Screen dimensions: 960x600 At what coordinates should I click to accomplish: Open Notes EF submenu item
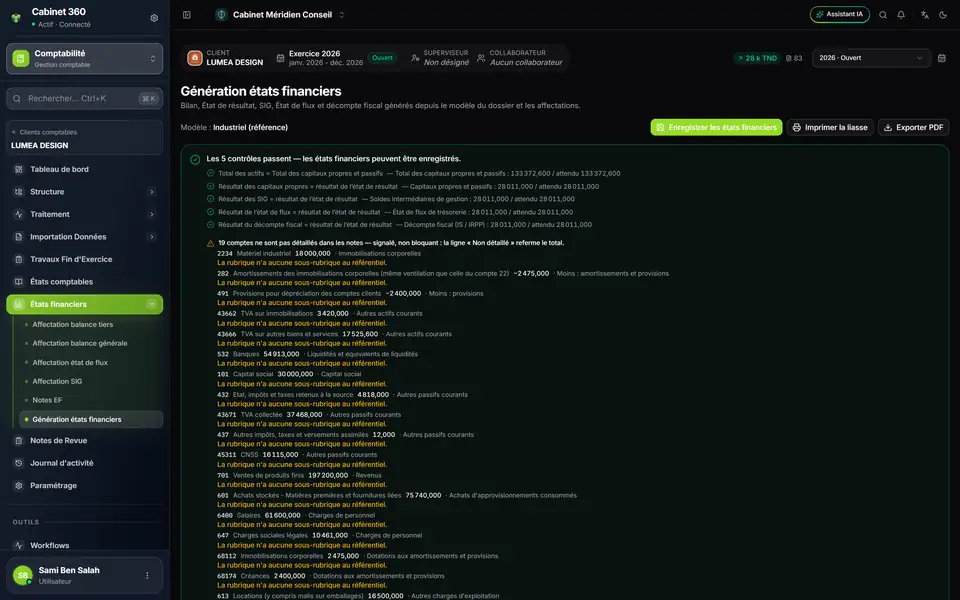pos(47,400)
